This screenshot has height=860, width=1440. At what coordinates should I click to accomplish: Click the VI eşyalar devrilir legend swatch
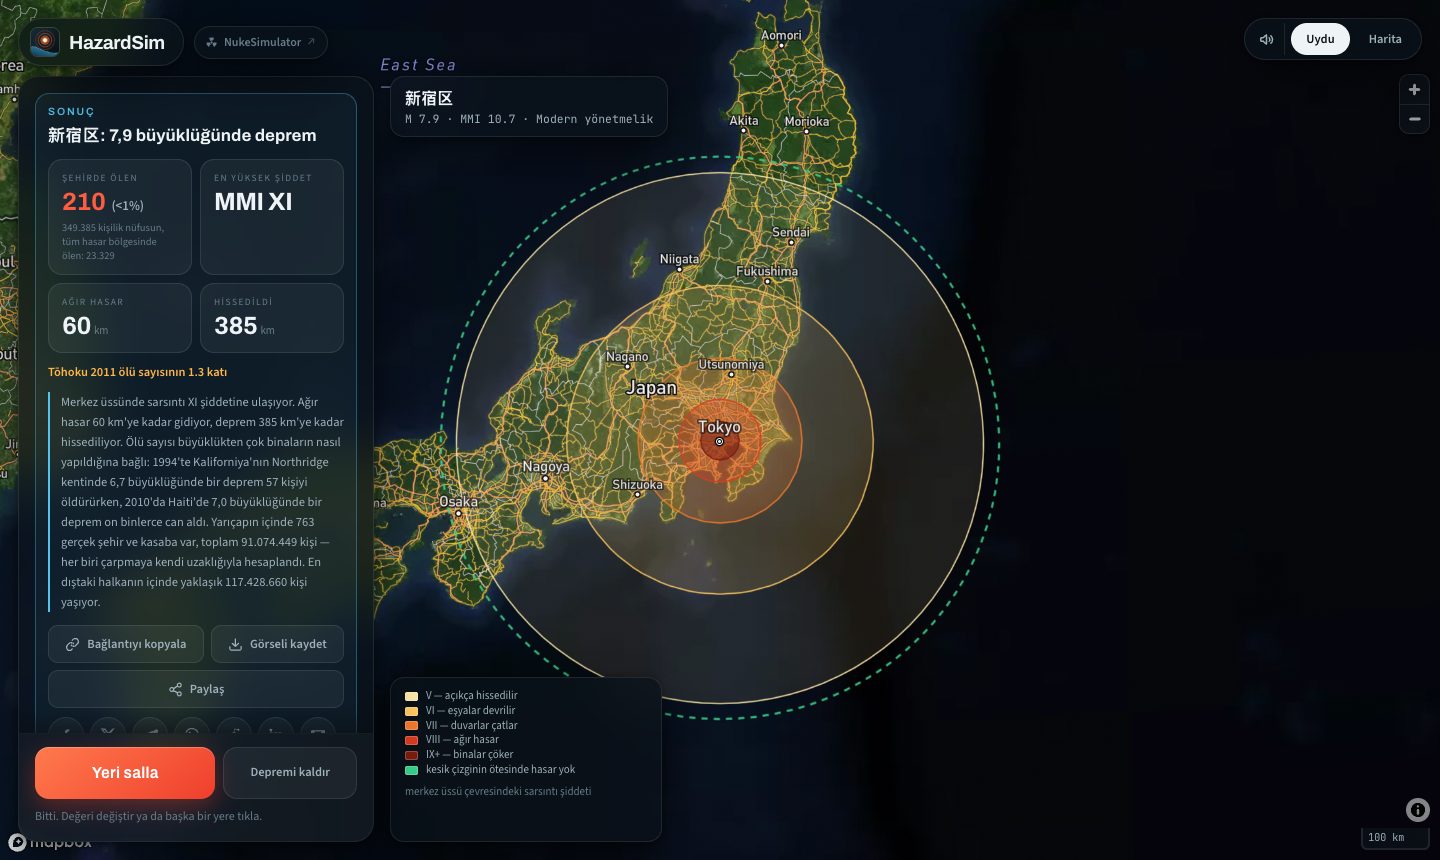point(411,711)
